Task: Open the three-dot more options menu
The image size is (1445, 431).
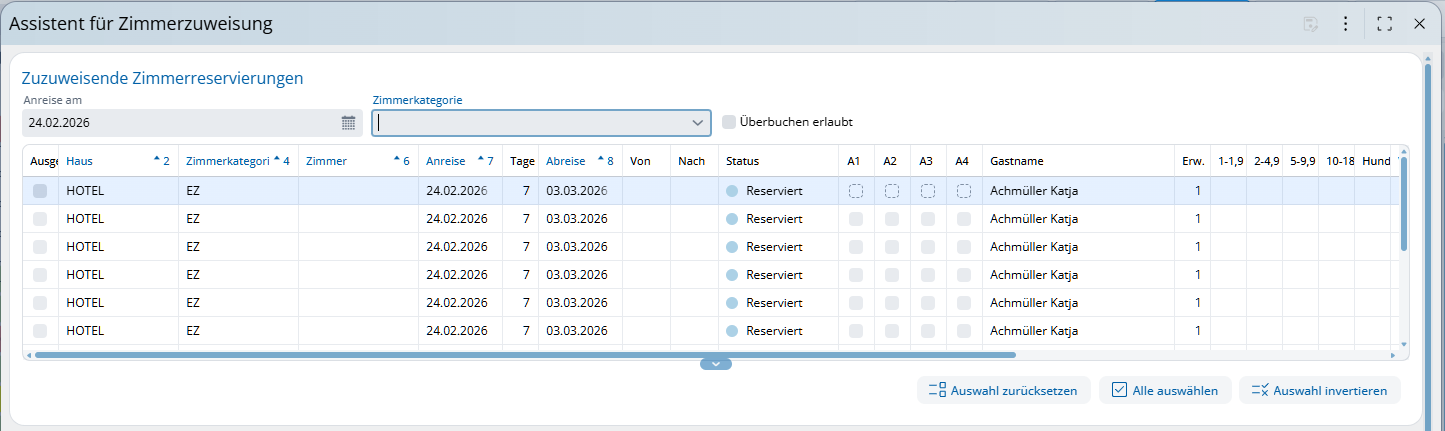Action: (1346, 24)
